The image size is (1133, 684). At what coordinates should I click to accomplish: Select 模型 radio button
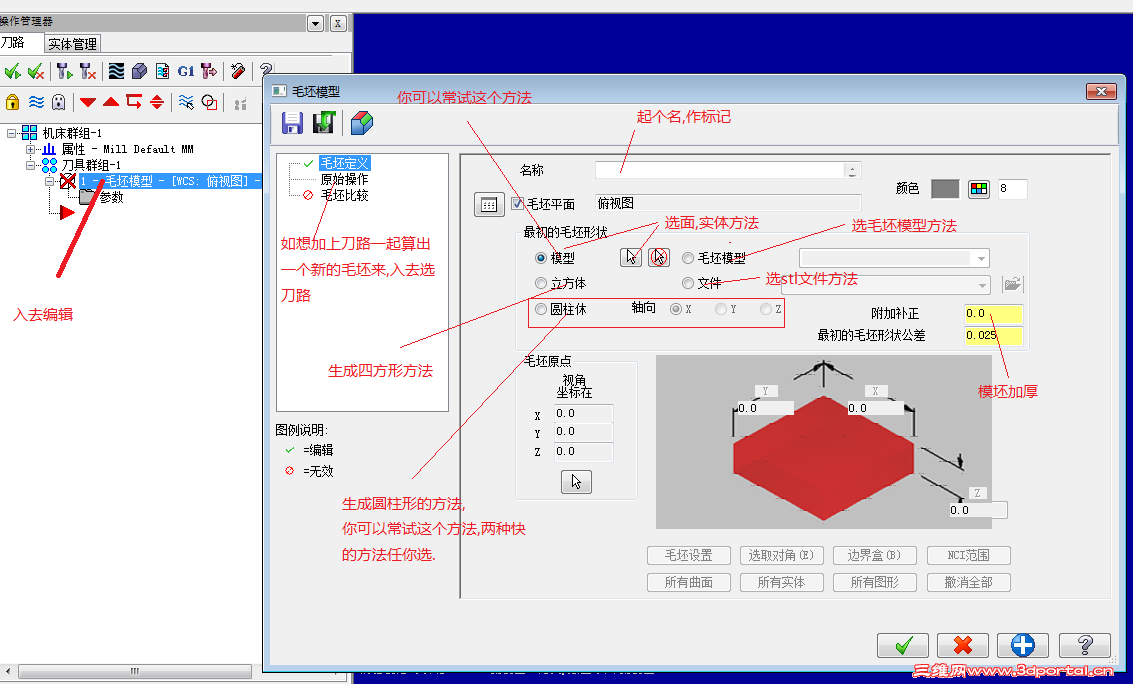[x=540, y=258]
